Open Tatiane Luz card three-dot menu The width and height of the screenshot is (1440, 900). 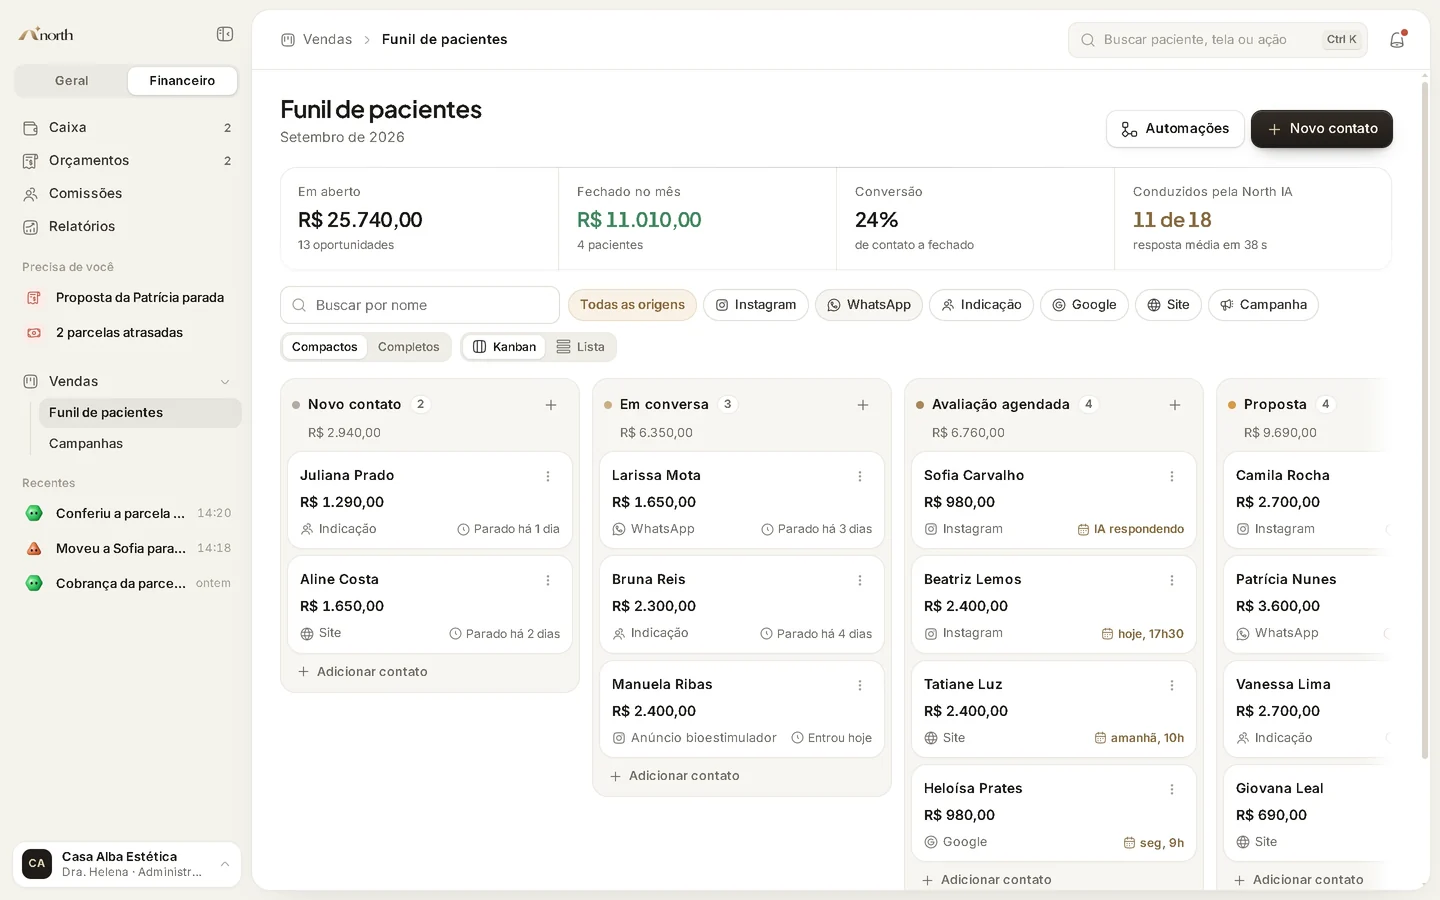tap(1172, 685)
